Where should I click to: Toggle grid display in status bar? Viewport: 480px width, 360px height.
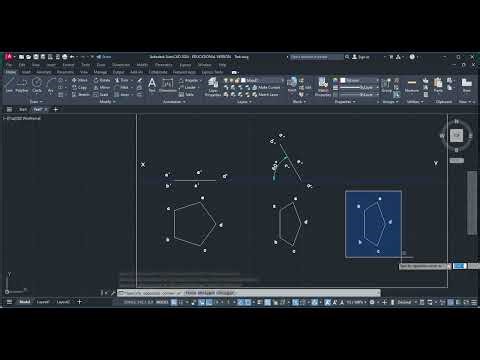(174, 302)
